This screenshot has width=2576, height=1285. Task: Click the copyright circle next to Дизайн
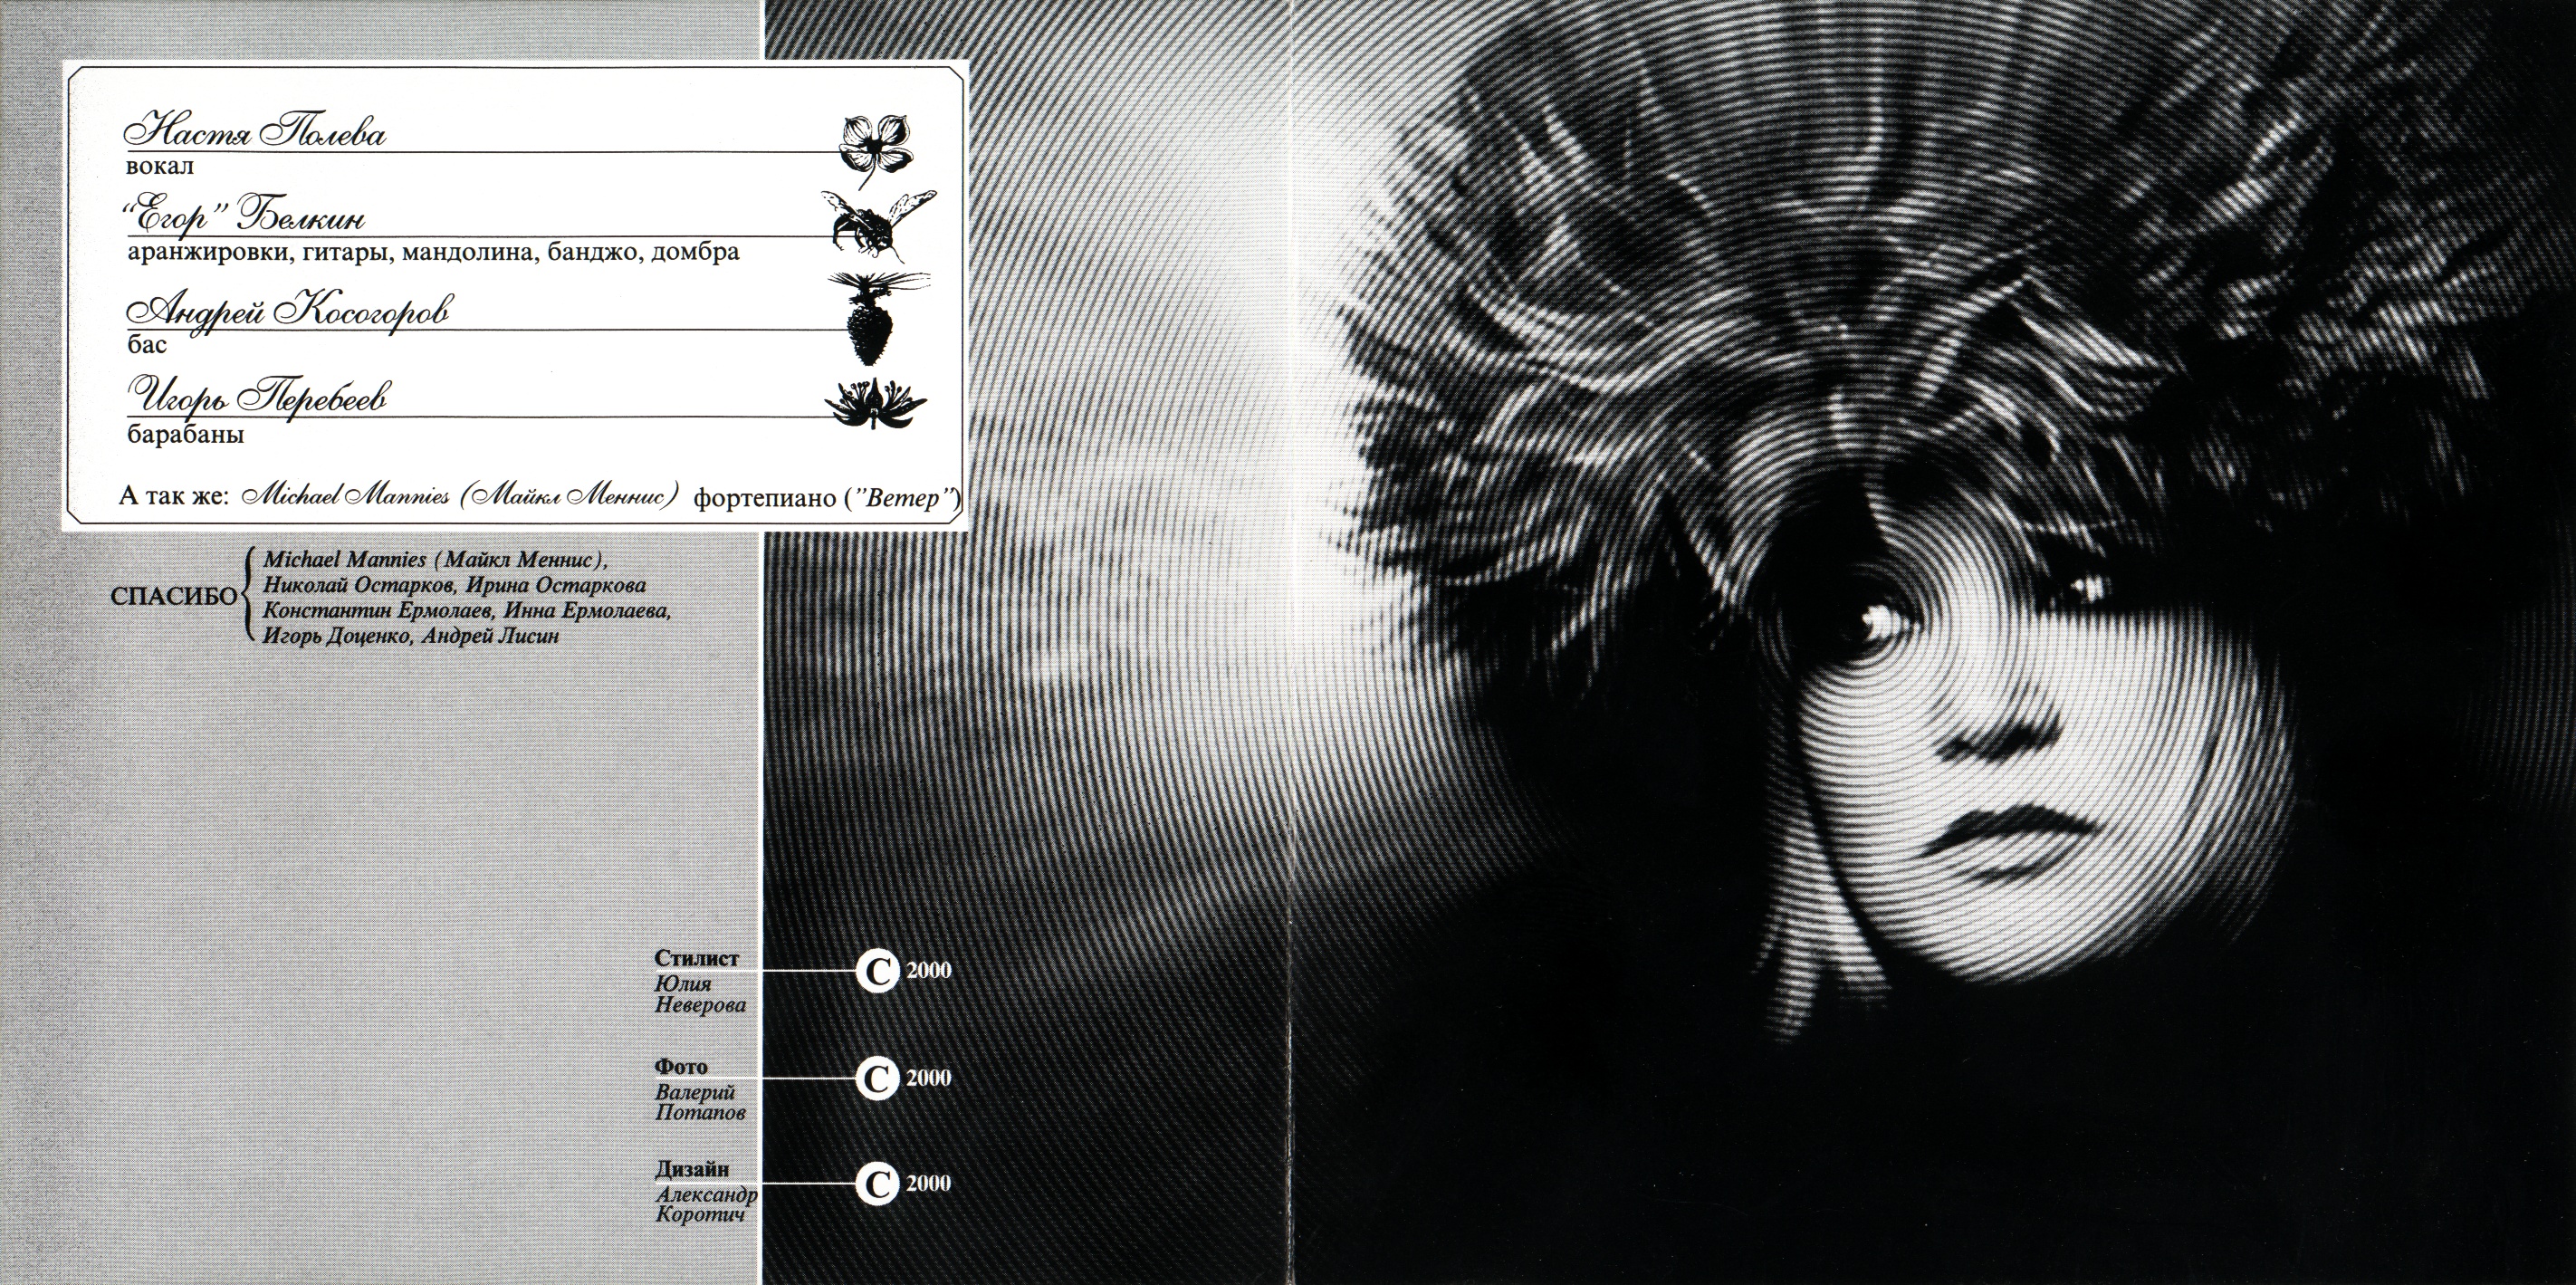[x=876, y=1184]
